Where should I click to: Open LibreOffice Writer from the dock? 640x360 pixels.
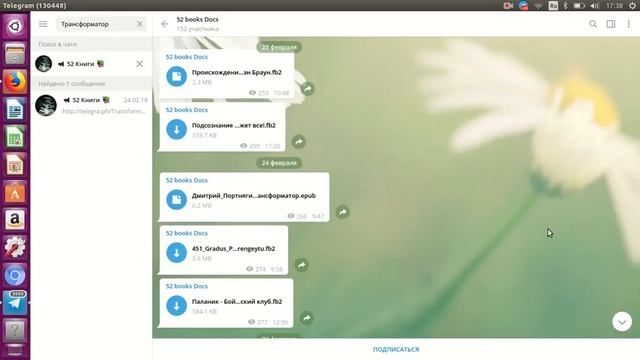click(x=15, y=109)
